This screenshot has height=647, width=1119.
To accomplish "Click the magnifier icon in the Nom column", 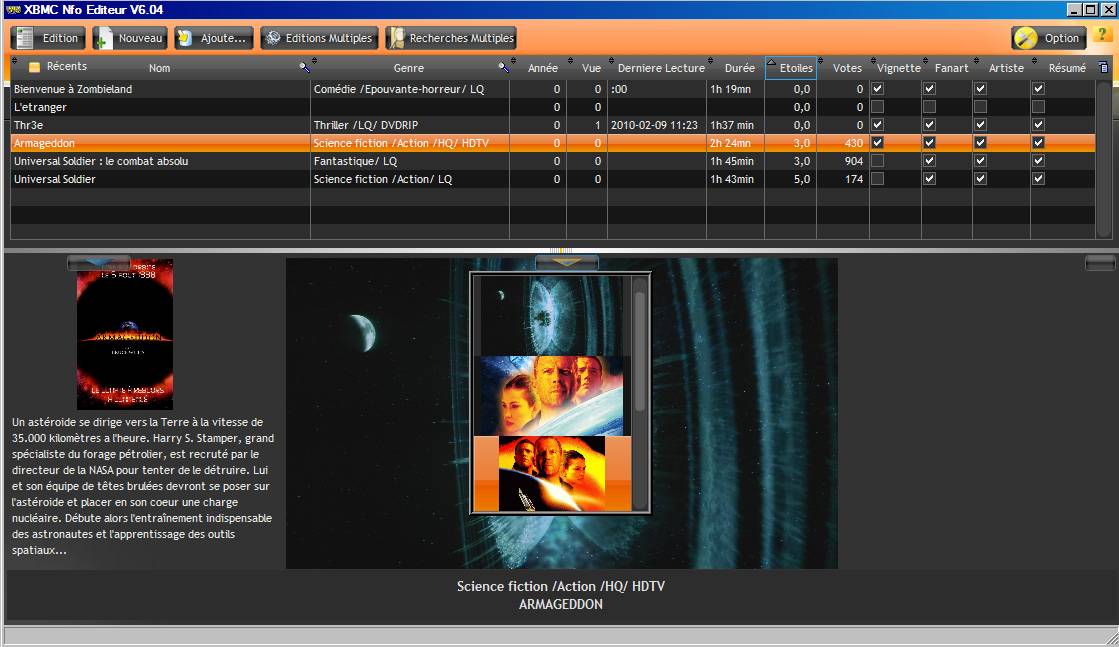I will point(304,67).
